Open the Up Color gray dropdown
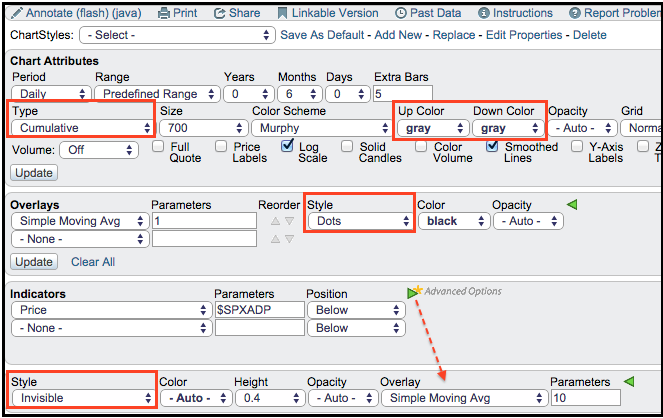This screenshot has width=663, height=418. pyautogui.click(x=432, y=128)
